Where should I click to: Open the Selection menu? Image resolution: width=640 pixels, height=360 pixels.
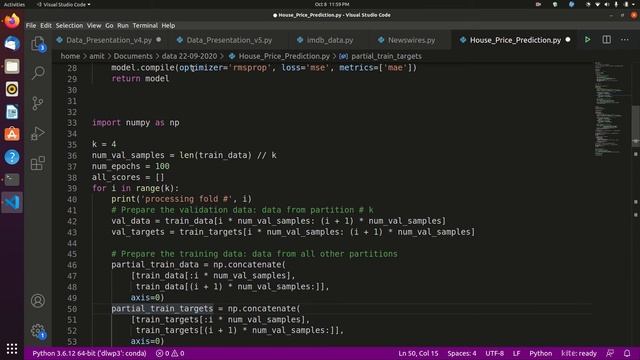tap(69, 25)
